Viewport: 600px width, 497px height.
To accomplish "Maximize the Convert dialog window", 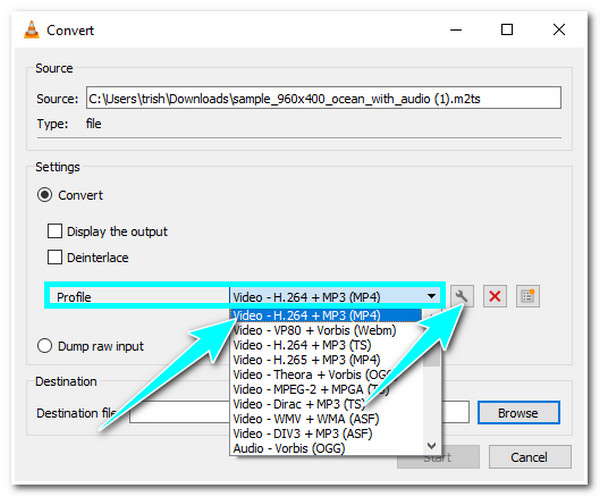I will click(507, 30).
